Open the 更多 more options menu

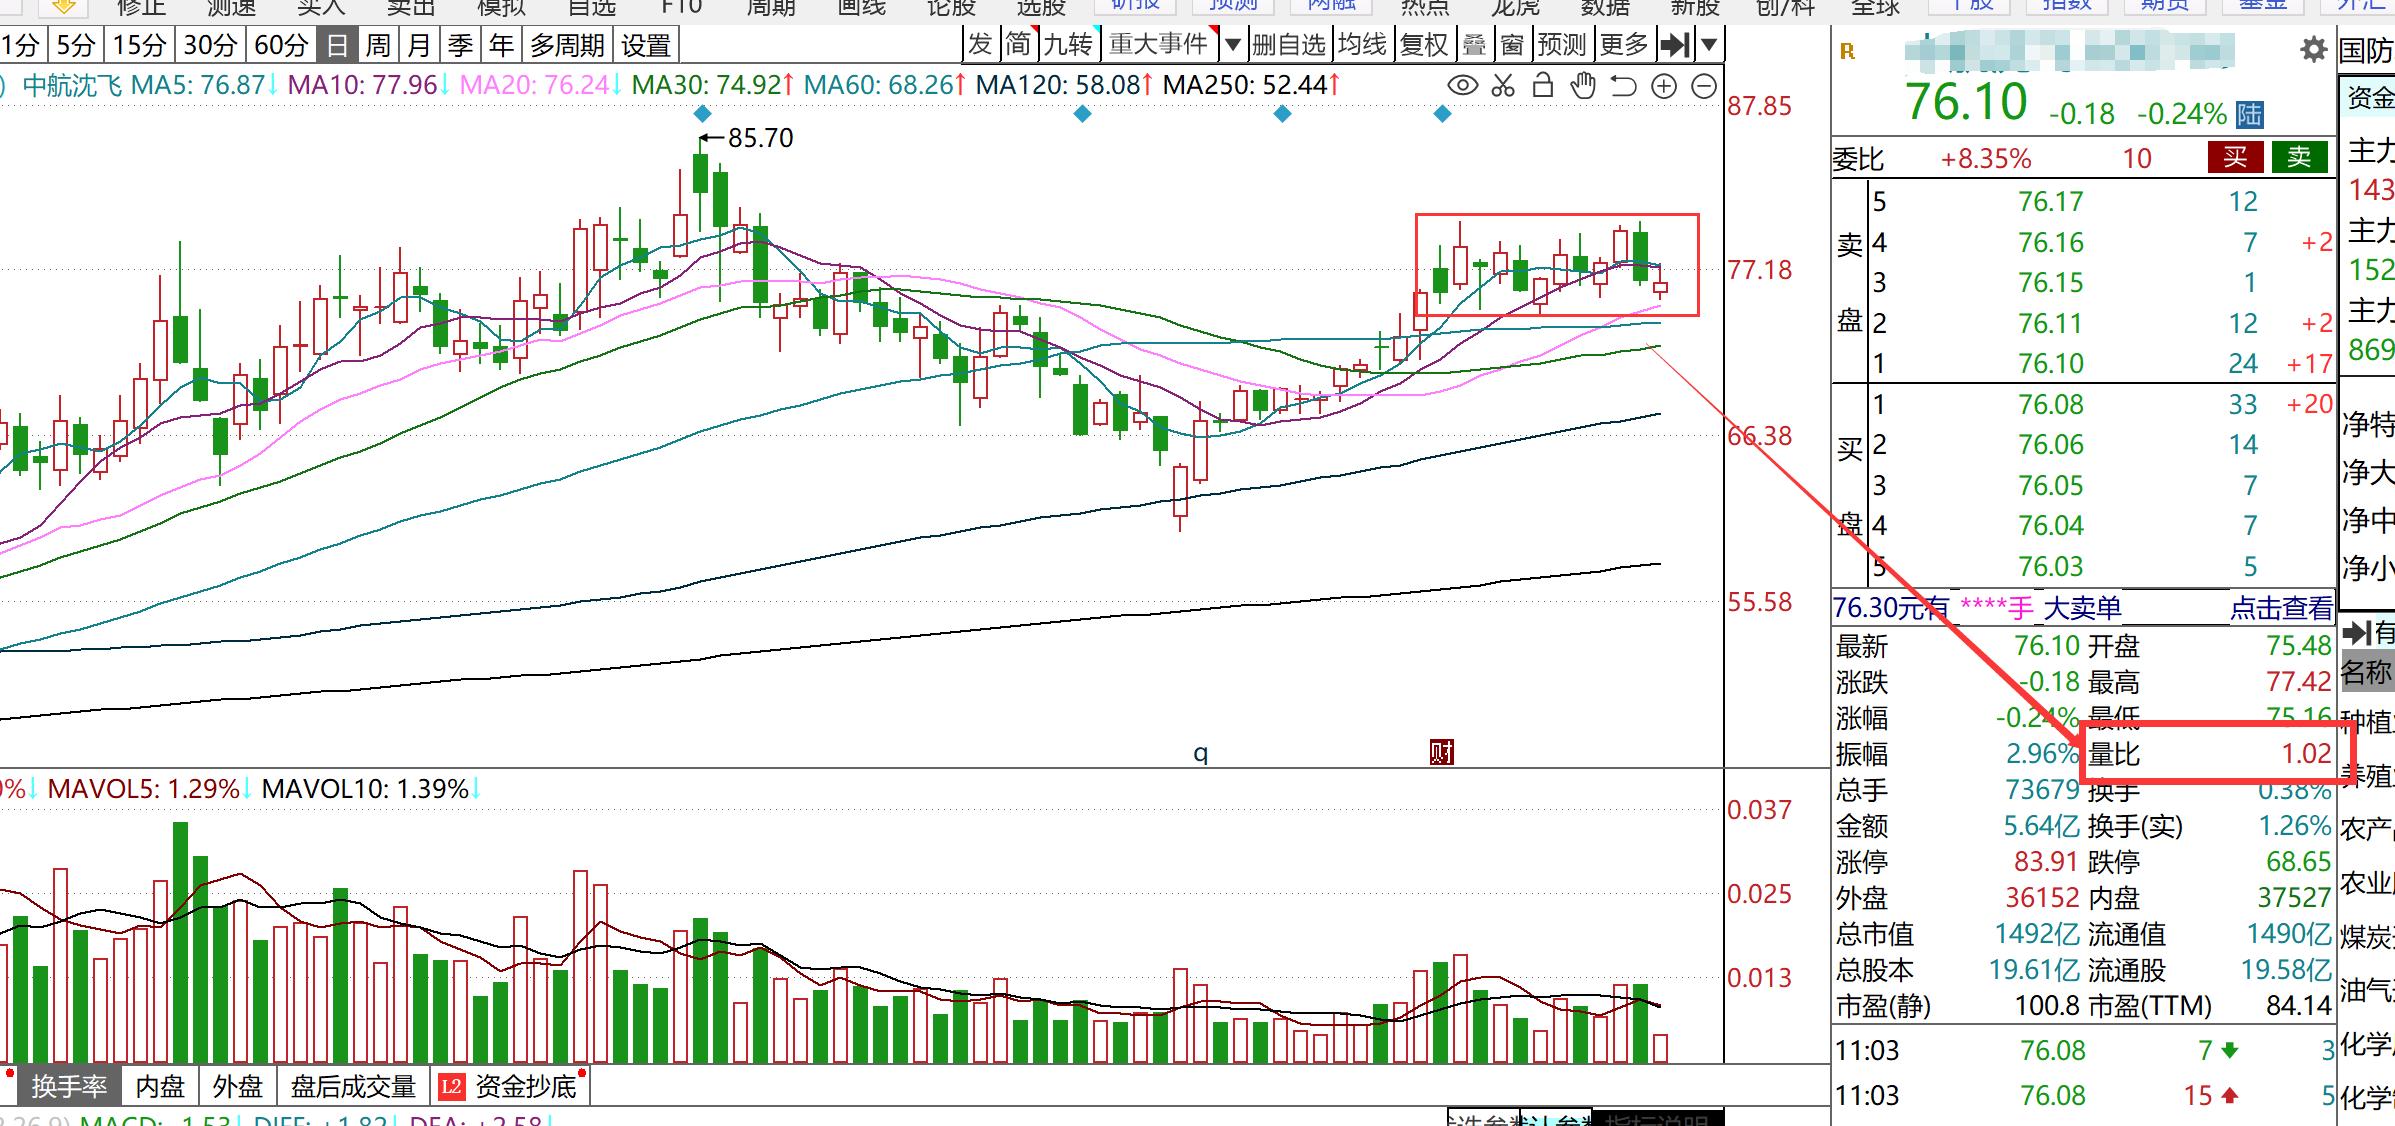(1623, 45)
